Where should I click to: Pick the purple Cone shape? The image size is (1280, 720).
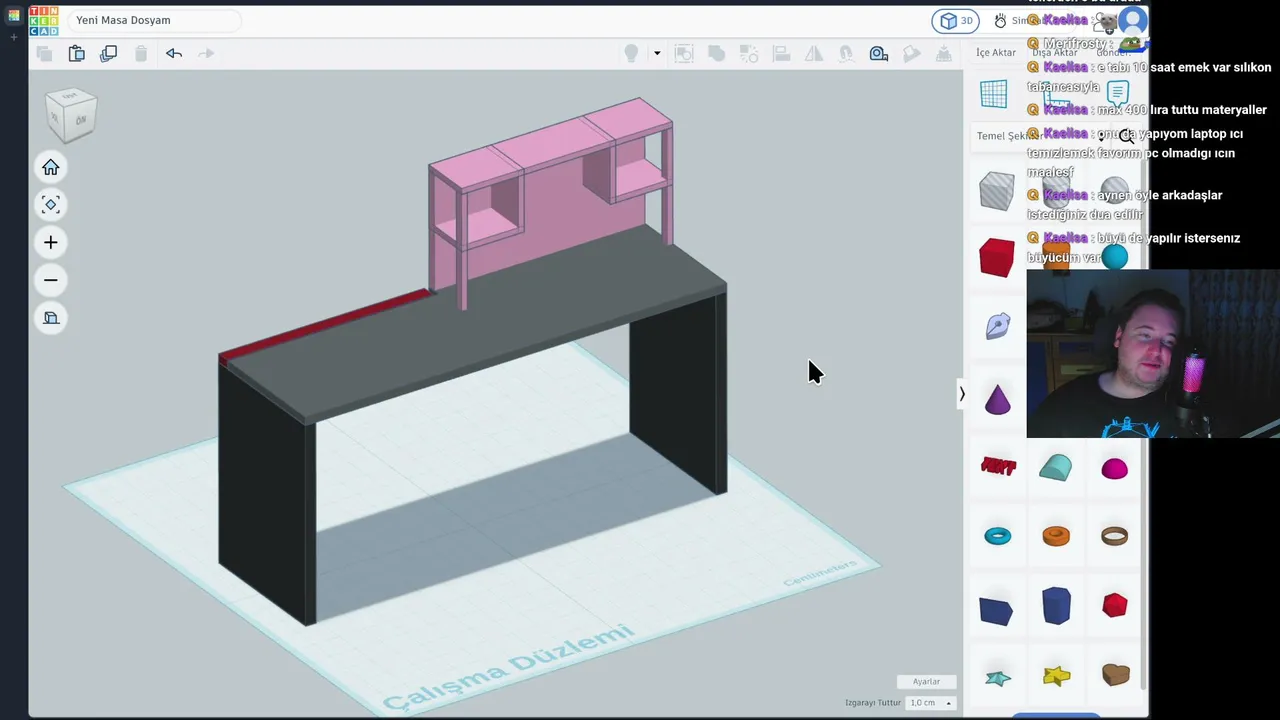click(x=998, y=398)
